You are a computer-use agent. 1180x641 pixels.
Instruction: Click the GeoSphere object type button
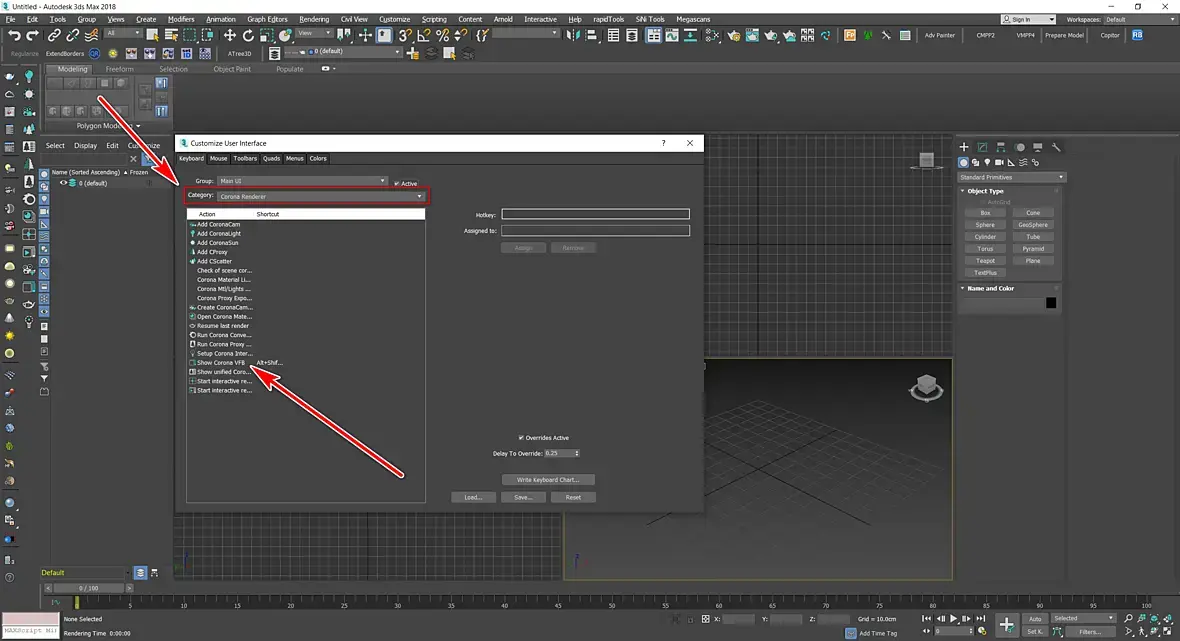(1032, 225)
